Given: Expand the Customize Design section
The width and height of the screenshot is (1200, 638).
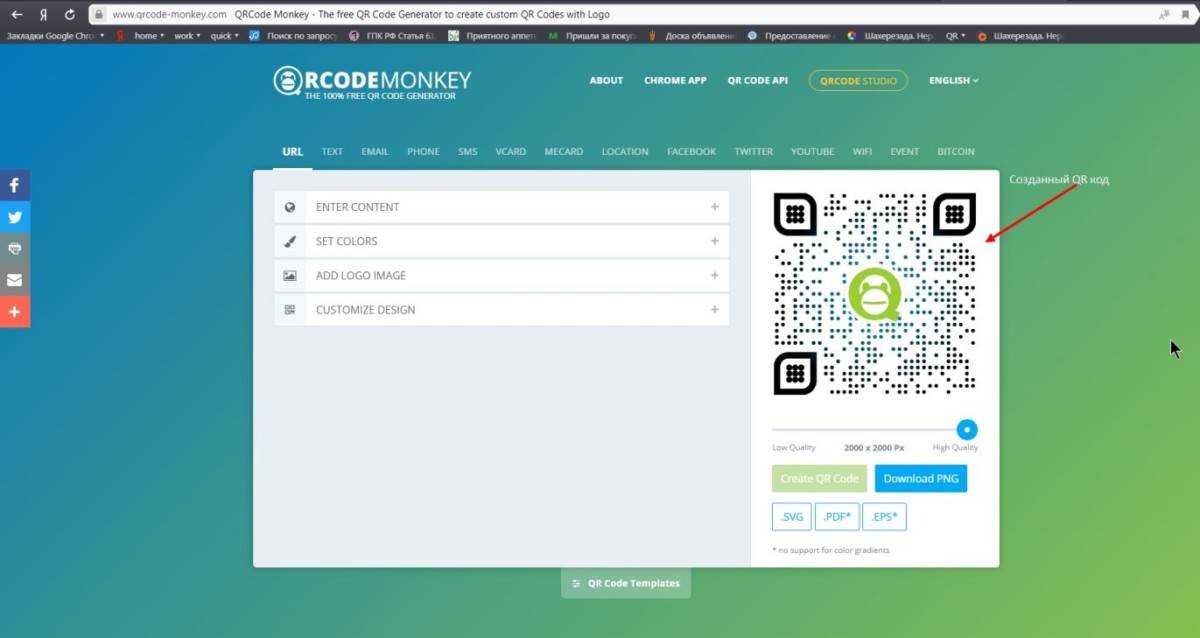Looking at the screenshot, I should pos(501,310).
